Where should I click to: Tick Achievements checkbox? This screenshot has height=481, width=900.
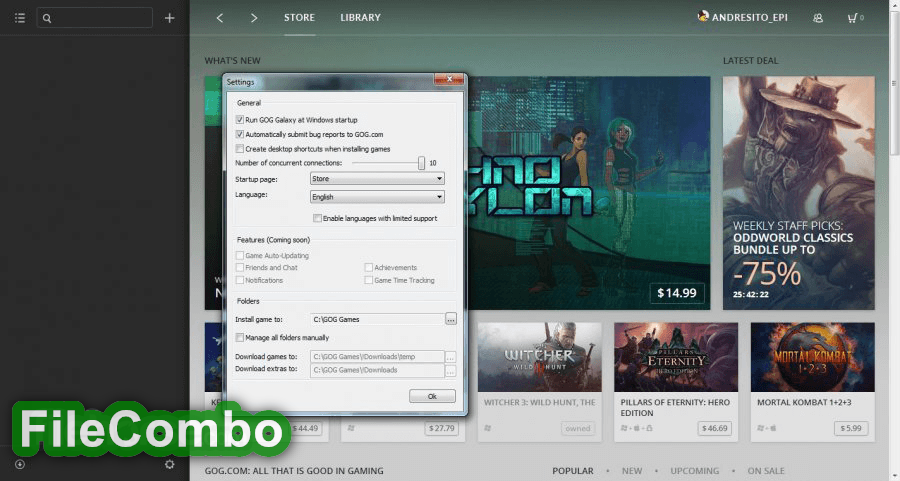[x=368, y=267]
